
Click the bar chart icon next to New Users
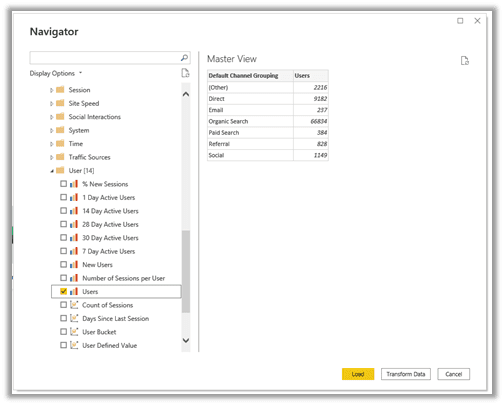(x=74, y=264)
